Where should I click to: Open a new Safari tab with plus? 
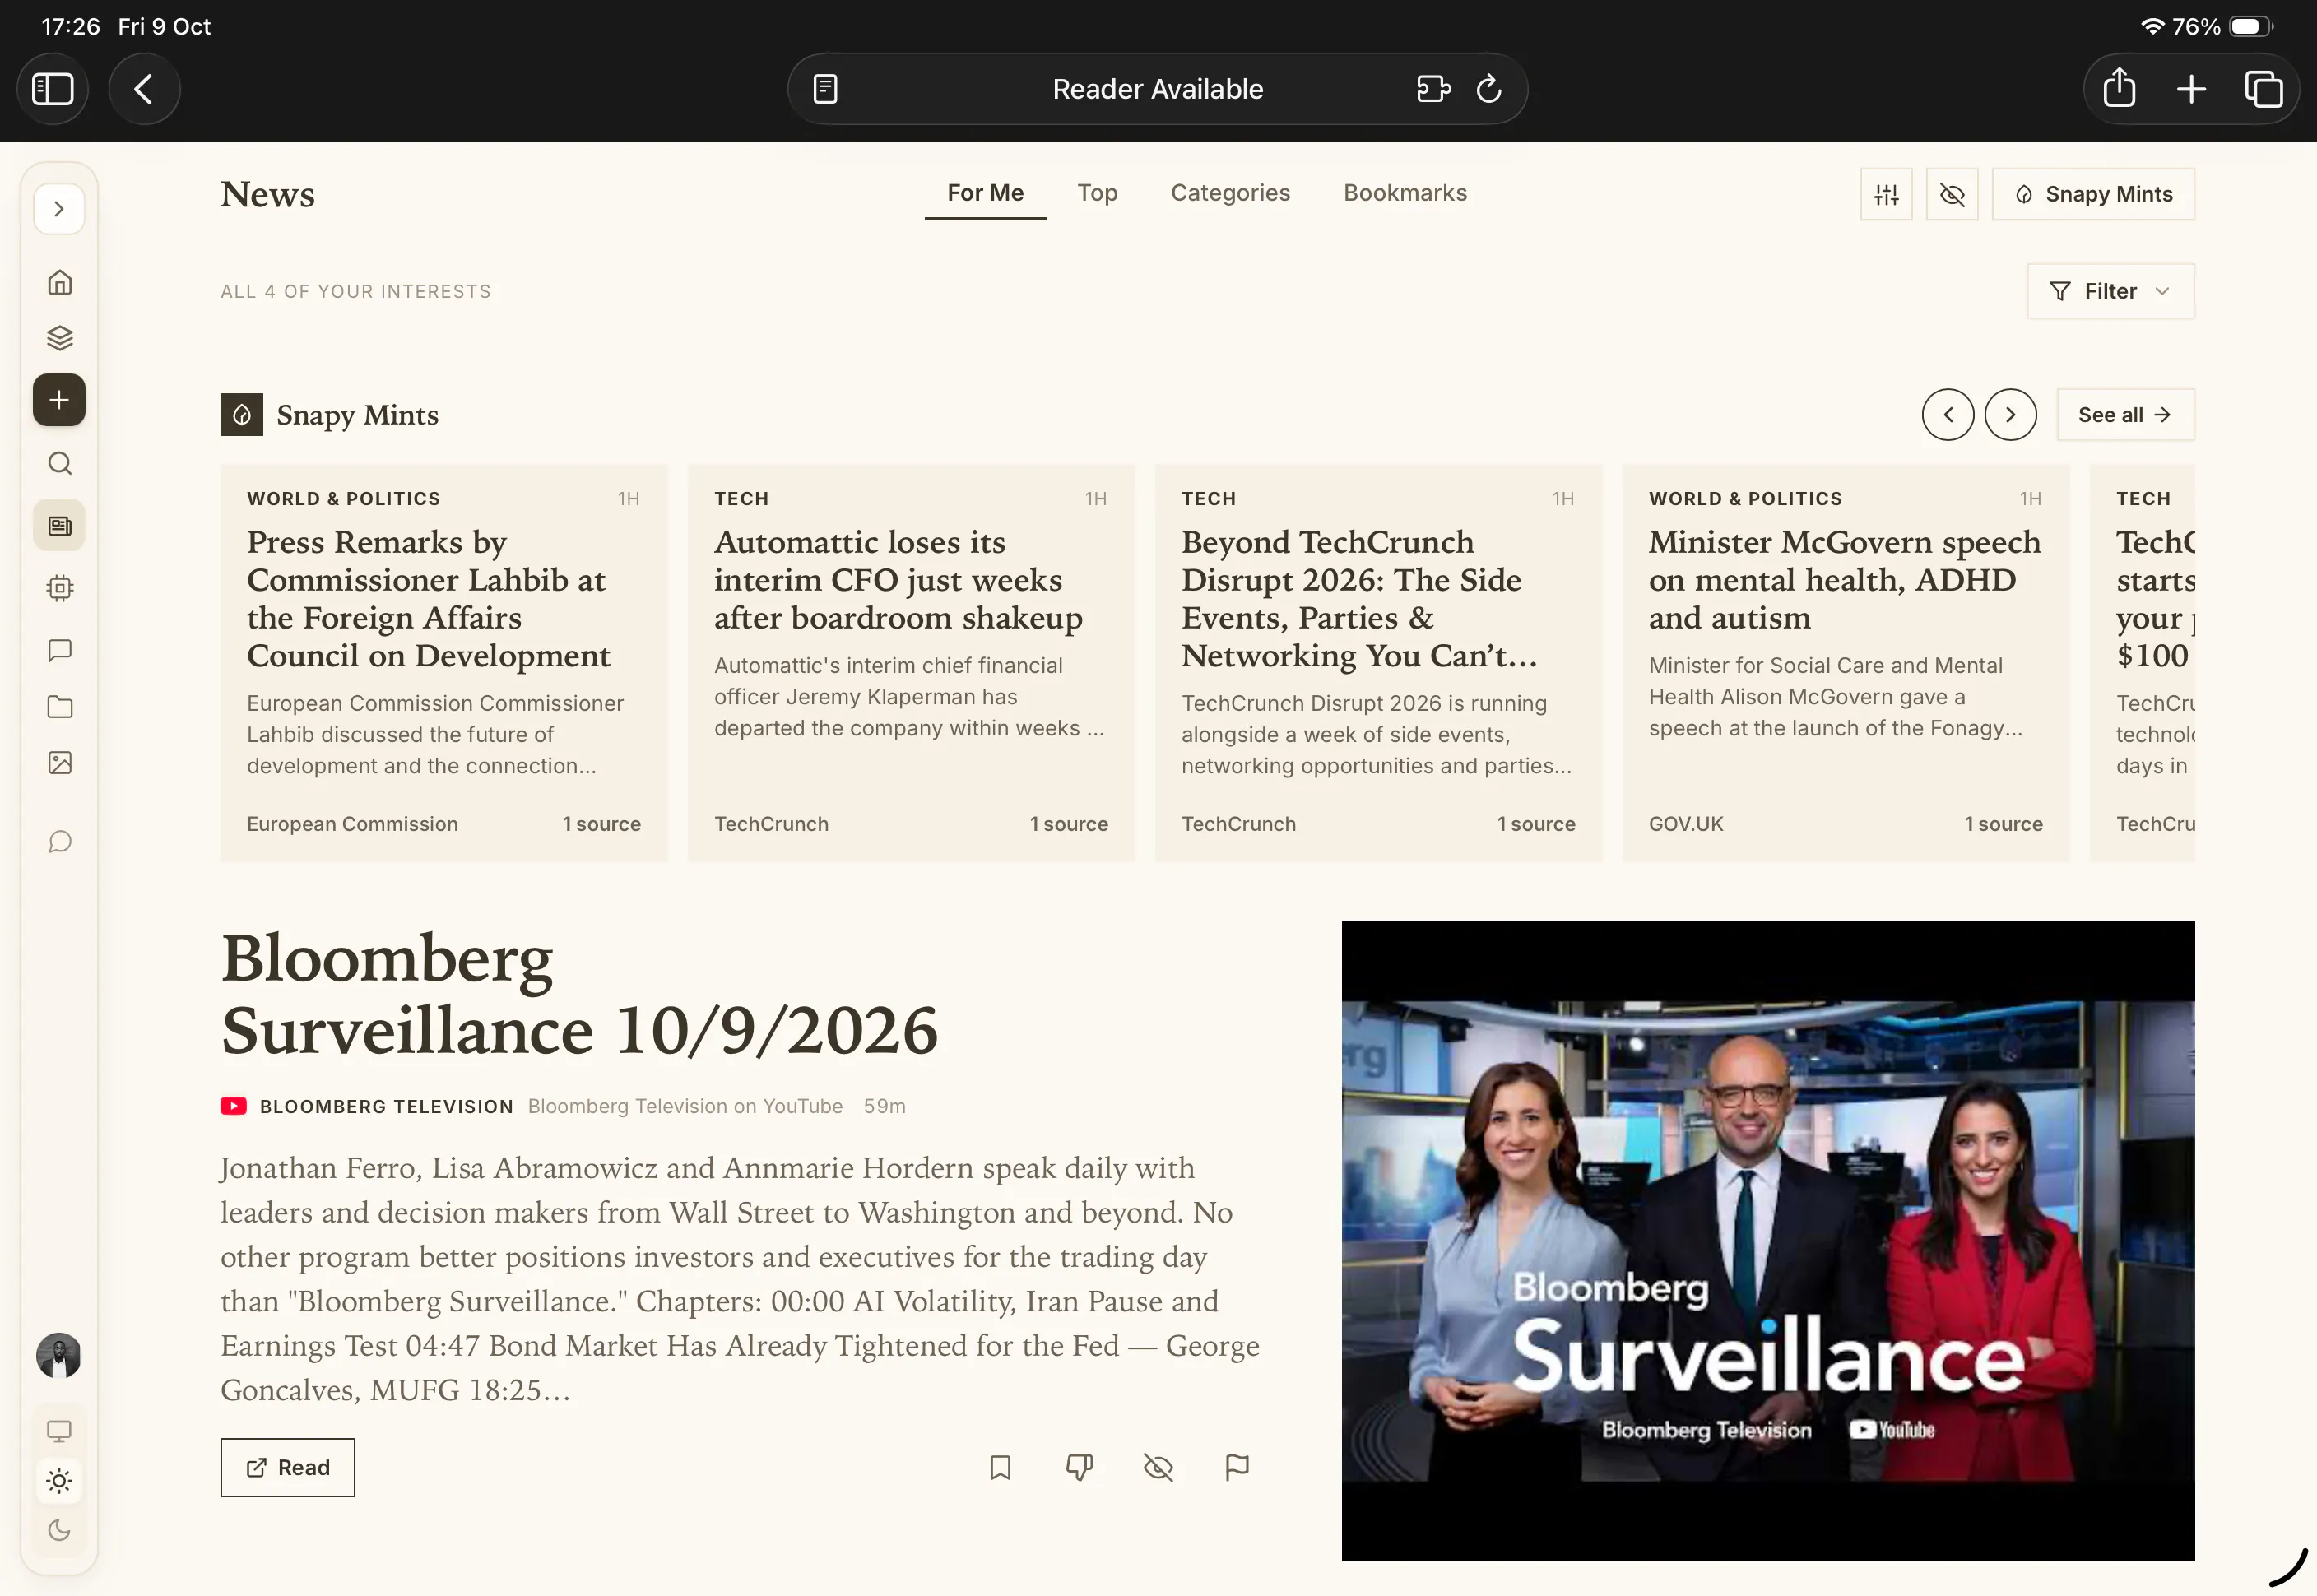(2191, 89)
